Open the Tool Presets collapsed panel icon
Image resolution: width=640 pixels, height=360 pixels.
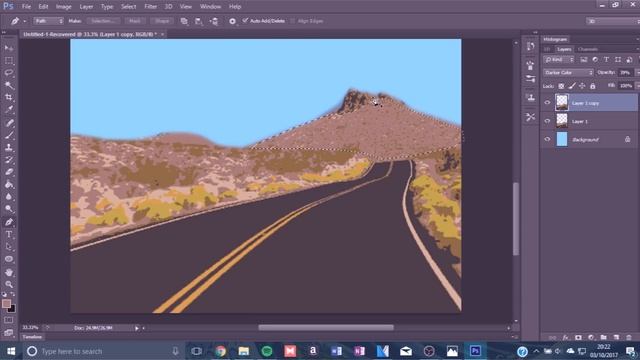click(x=530, y=117)
